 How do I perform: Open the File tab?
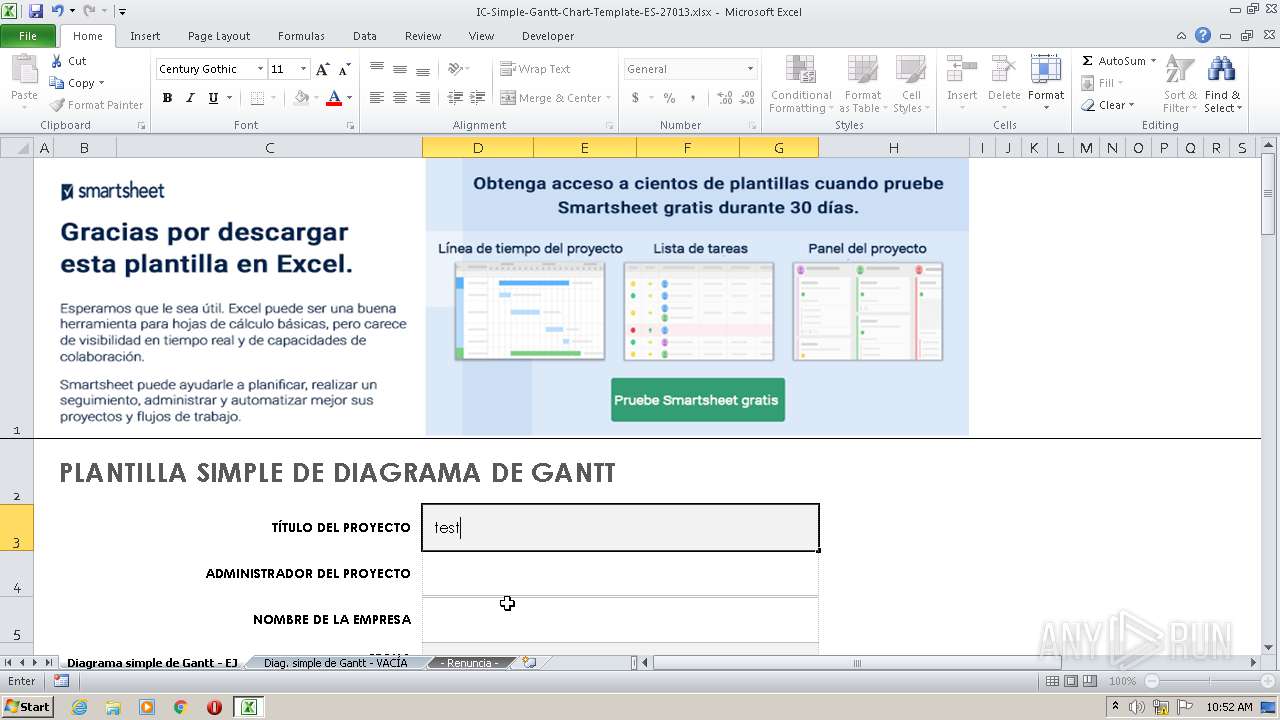point(28,36)
